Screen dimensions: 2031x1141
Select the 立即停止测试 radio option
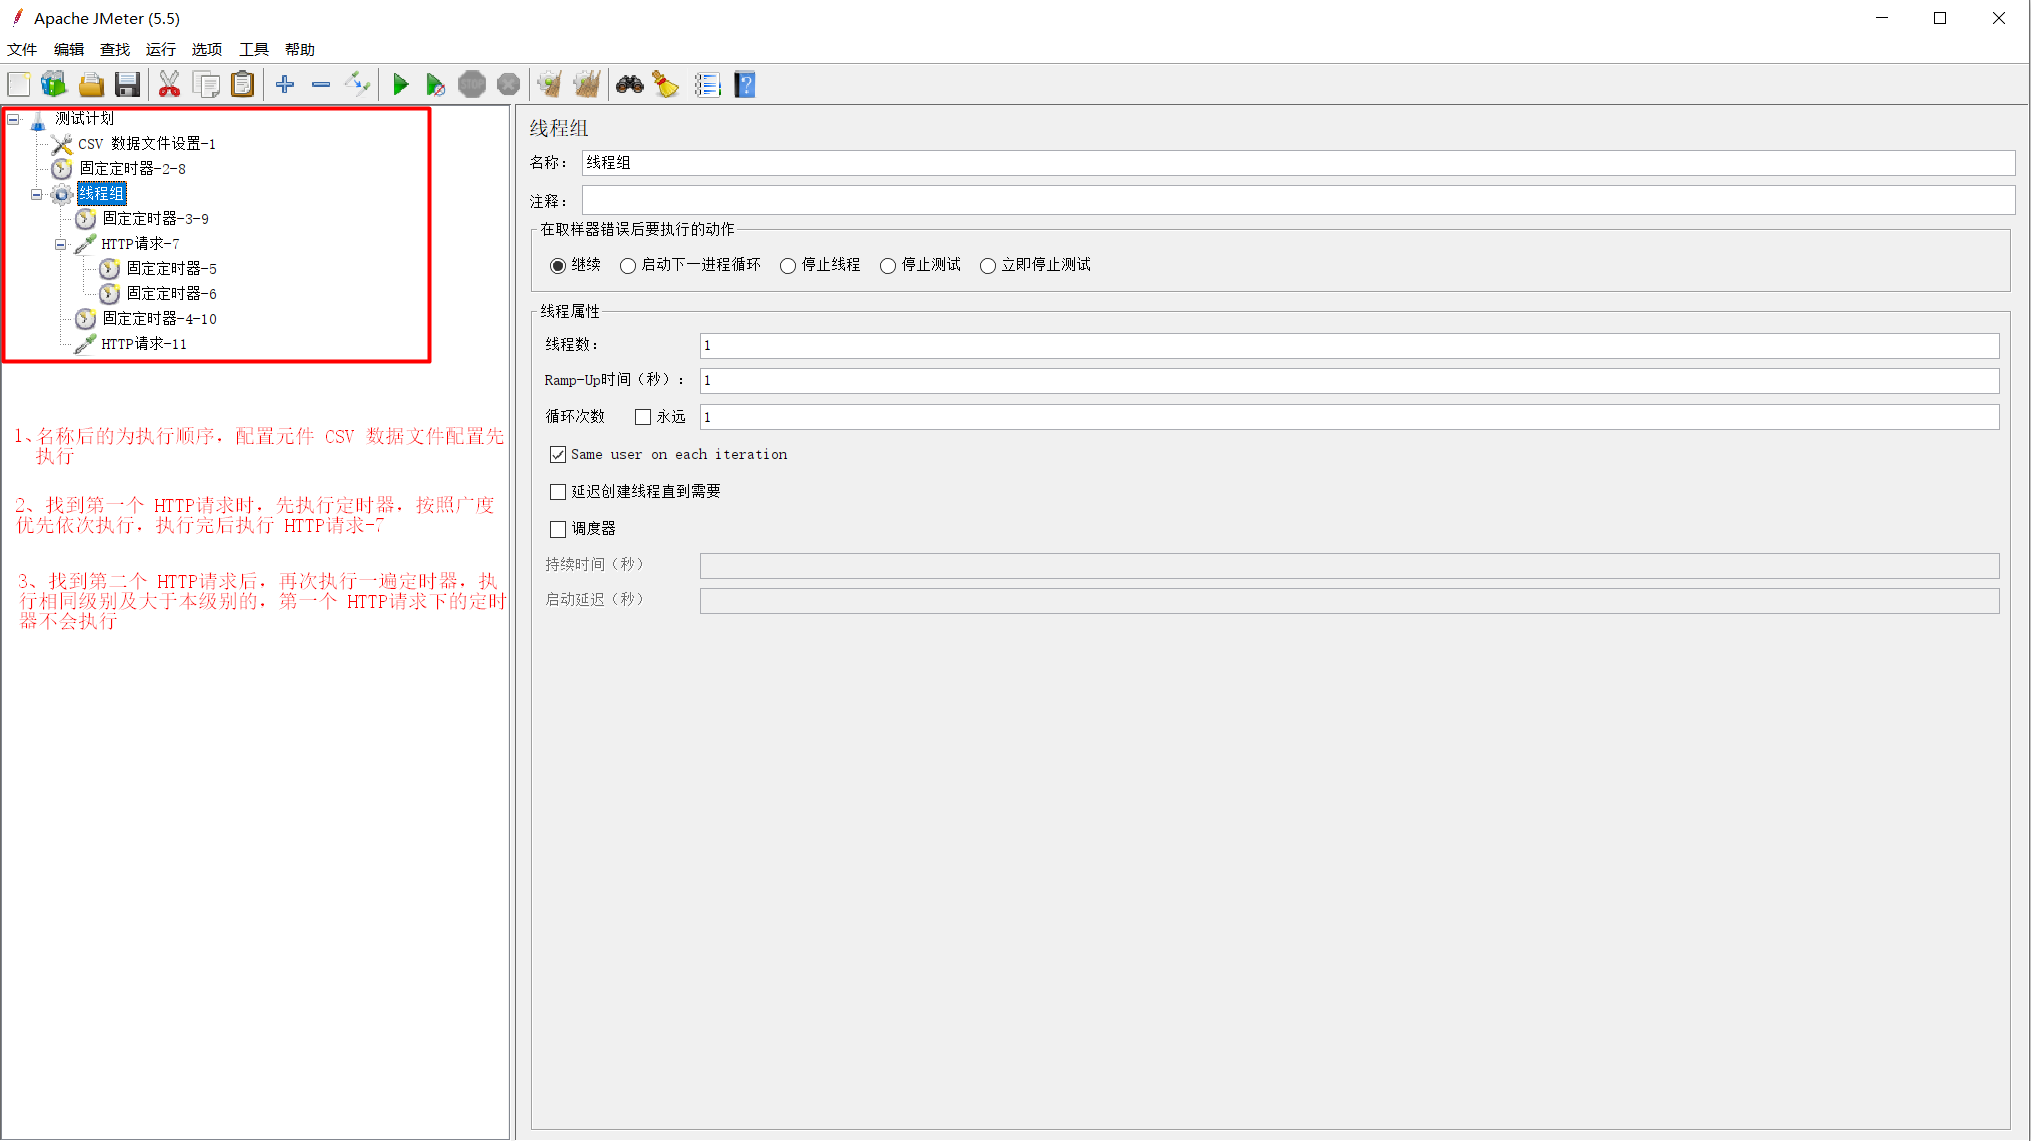coord(988,266)
